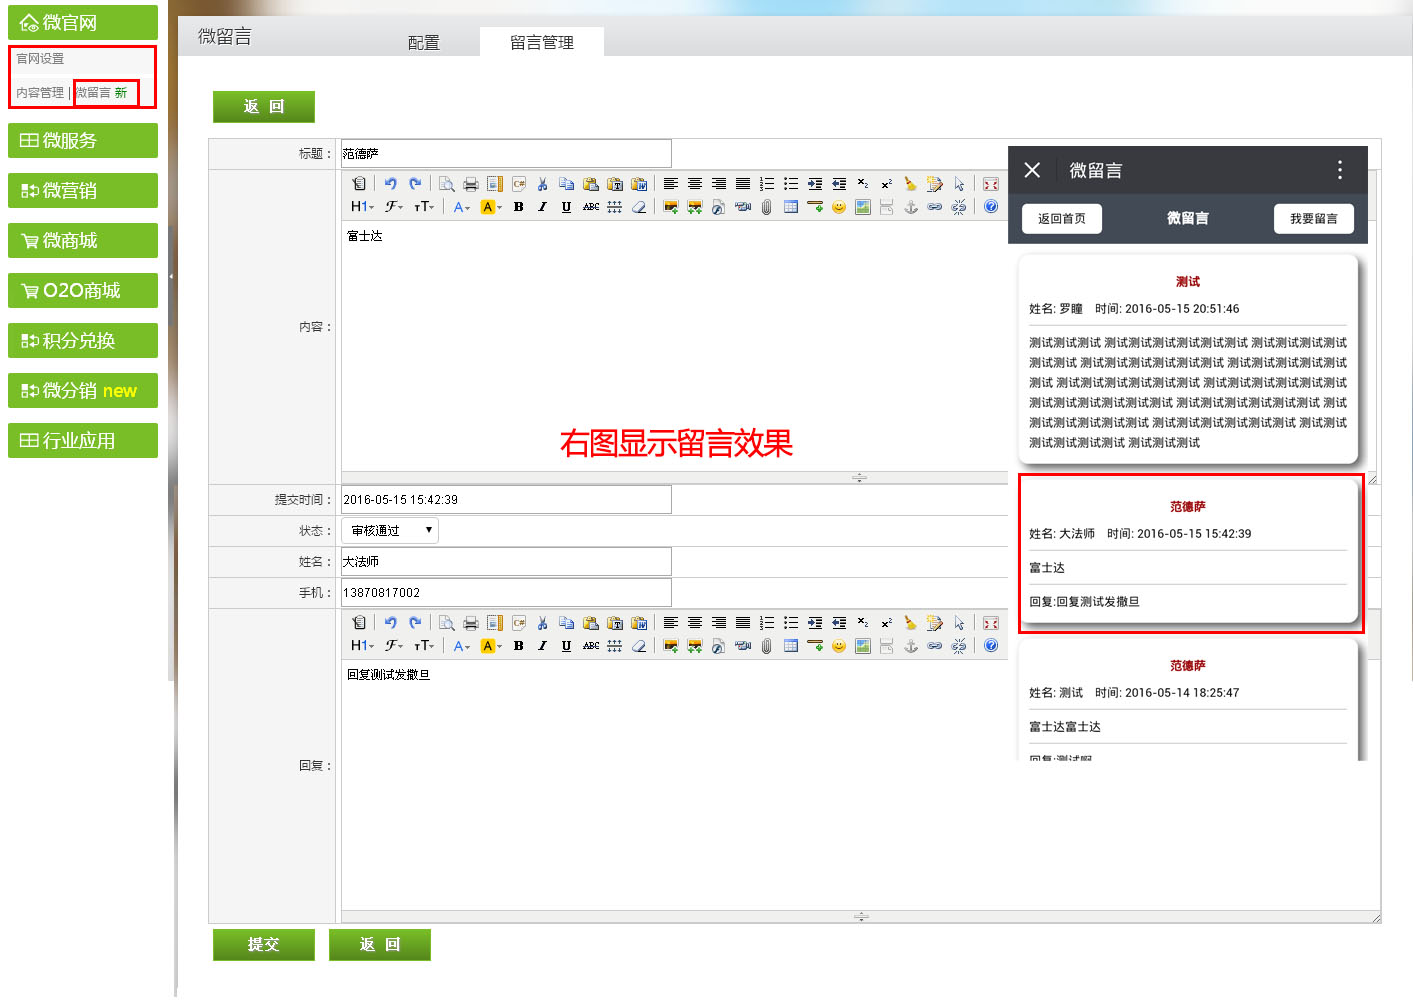
Task: Switch to the 配置 tab
Action: pyautogui.click(x=423, y=42)
